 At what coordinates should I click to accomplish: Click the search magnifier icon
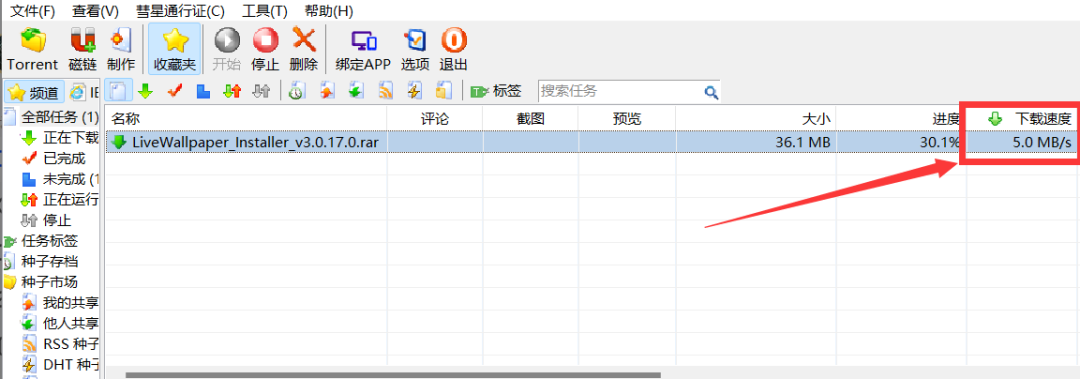pyautogui.click(x=711, y=92)
